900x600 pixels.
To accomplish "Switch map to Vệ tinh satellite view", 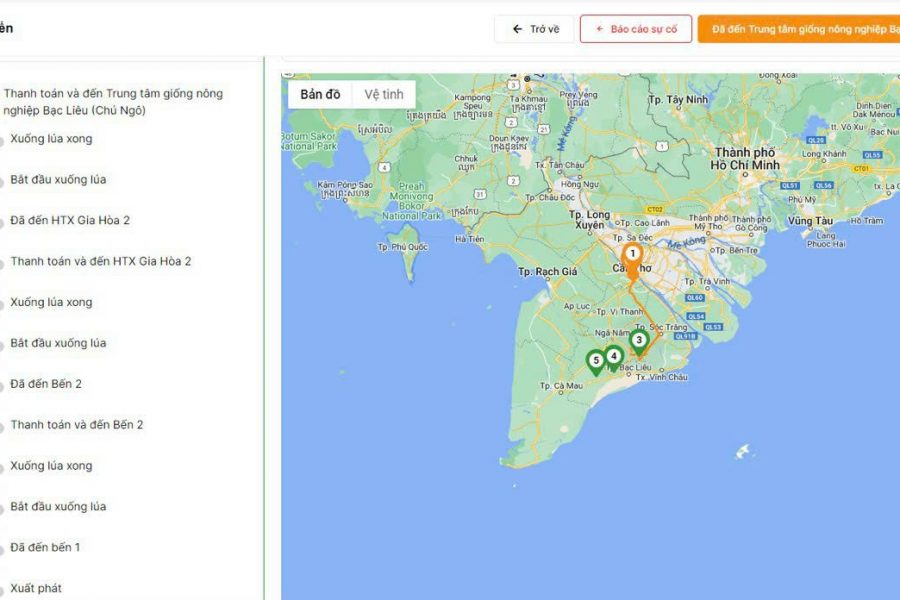I will point(383,94).
